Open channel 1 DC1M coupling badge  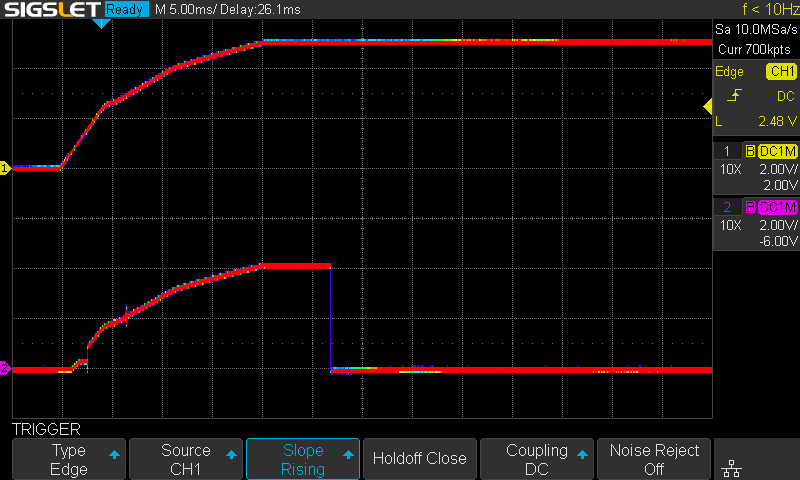pyautogui.click(x=778, y=151)
